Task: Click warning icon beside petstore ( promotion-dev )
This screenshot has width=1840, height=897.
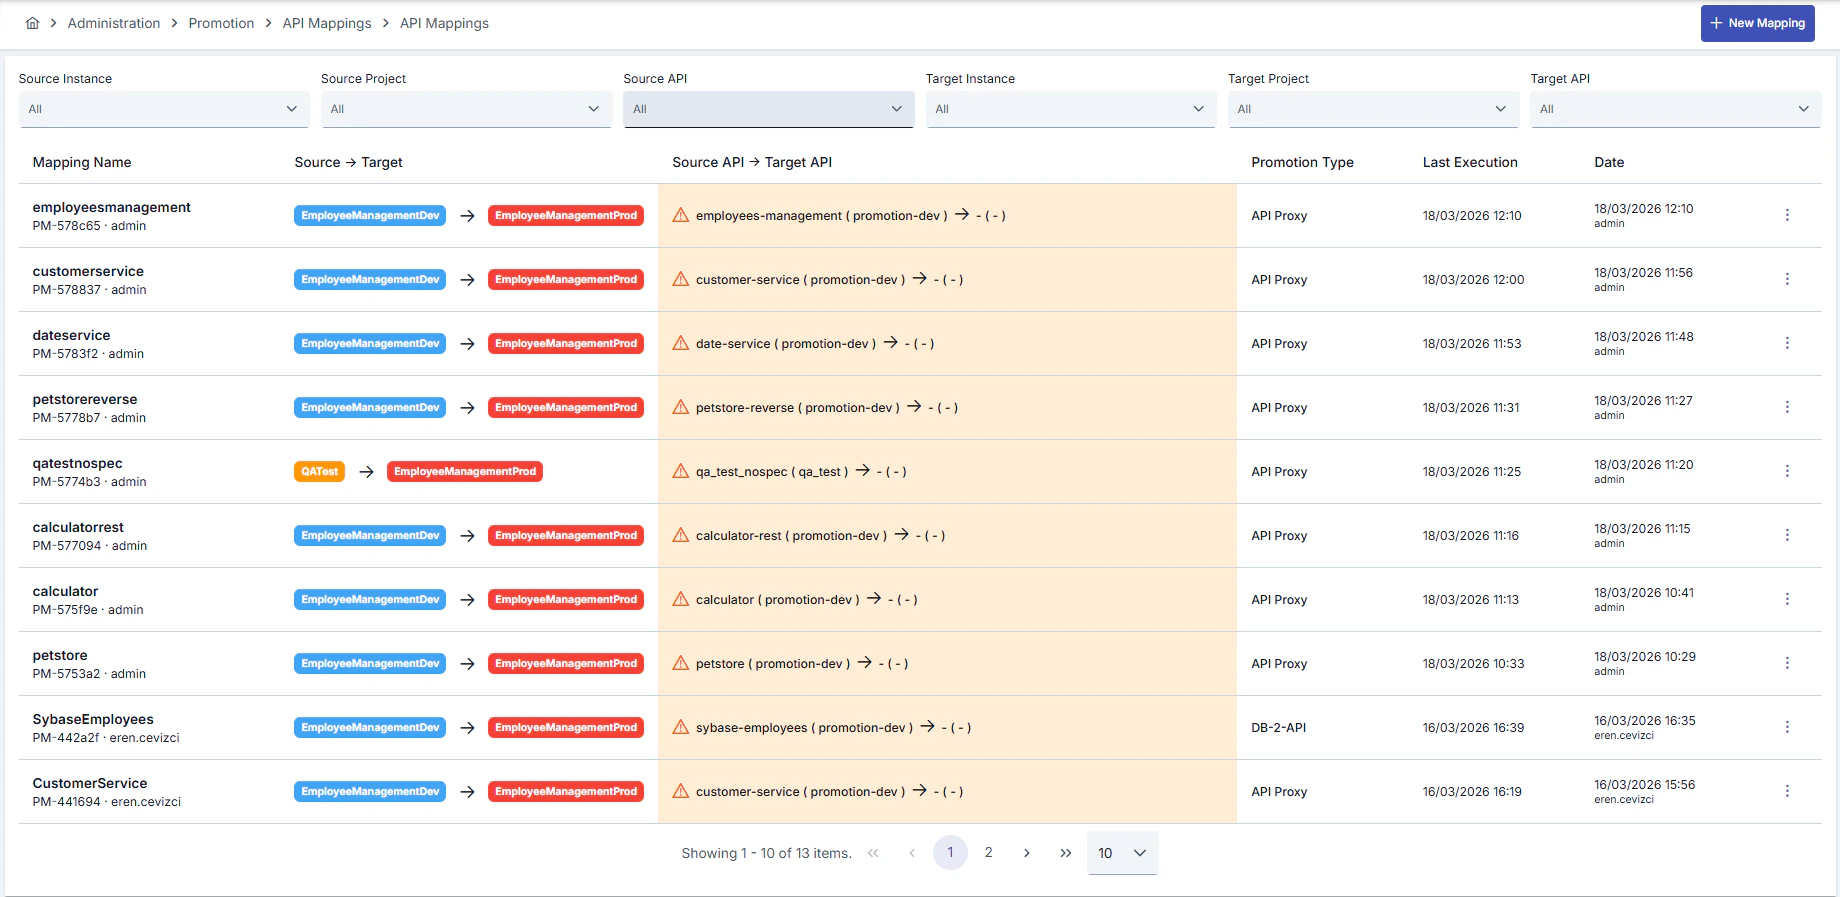Action: [681, 663]
